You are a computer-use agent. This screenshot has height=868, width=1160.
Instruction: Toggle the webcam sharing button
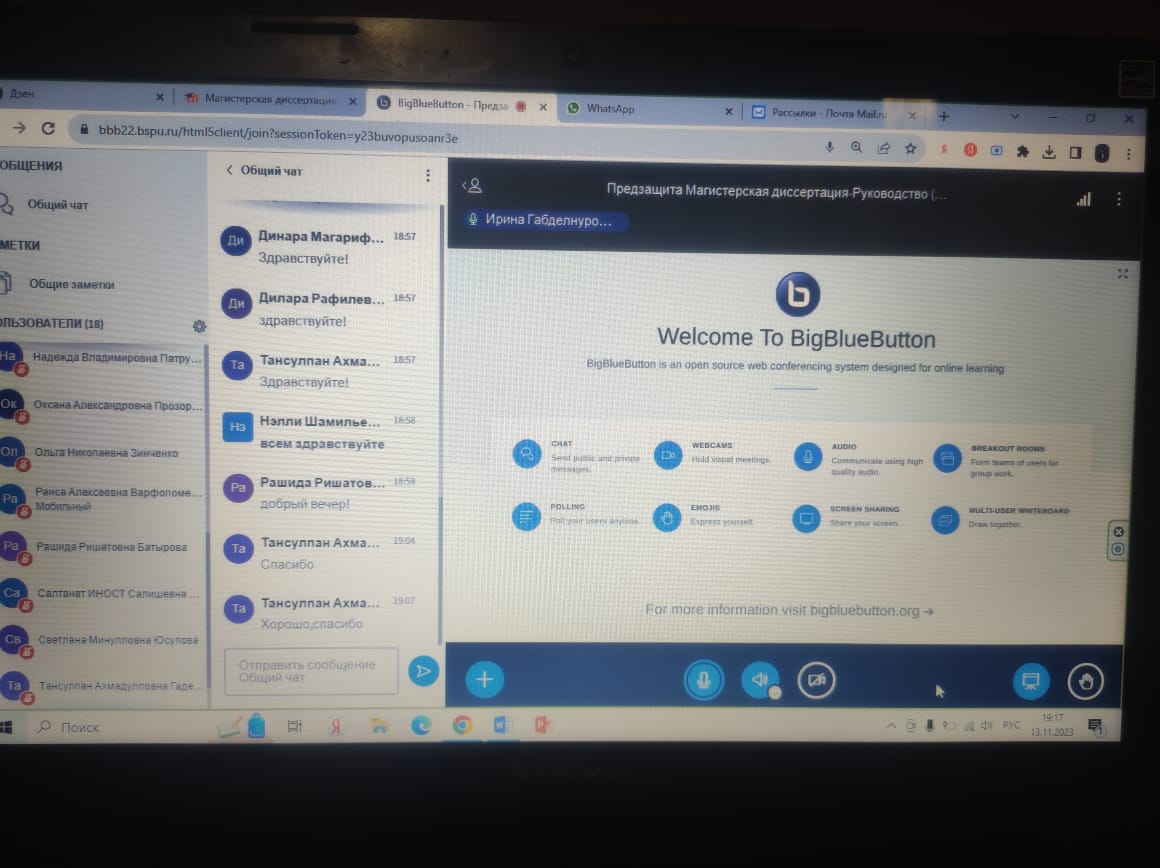pos(816,681)
